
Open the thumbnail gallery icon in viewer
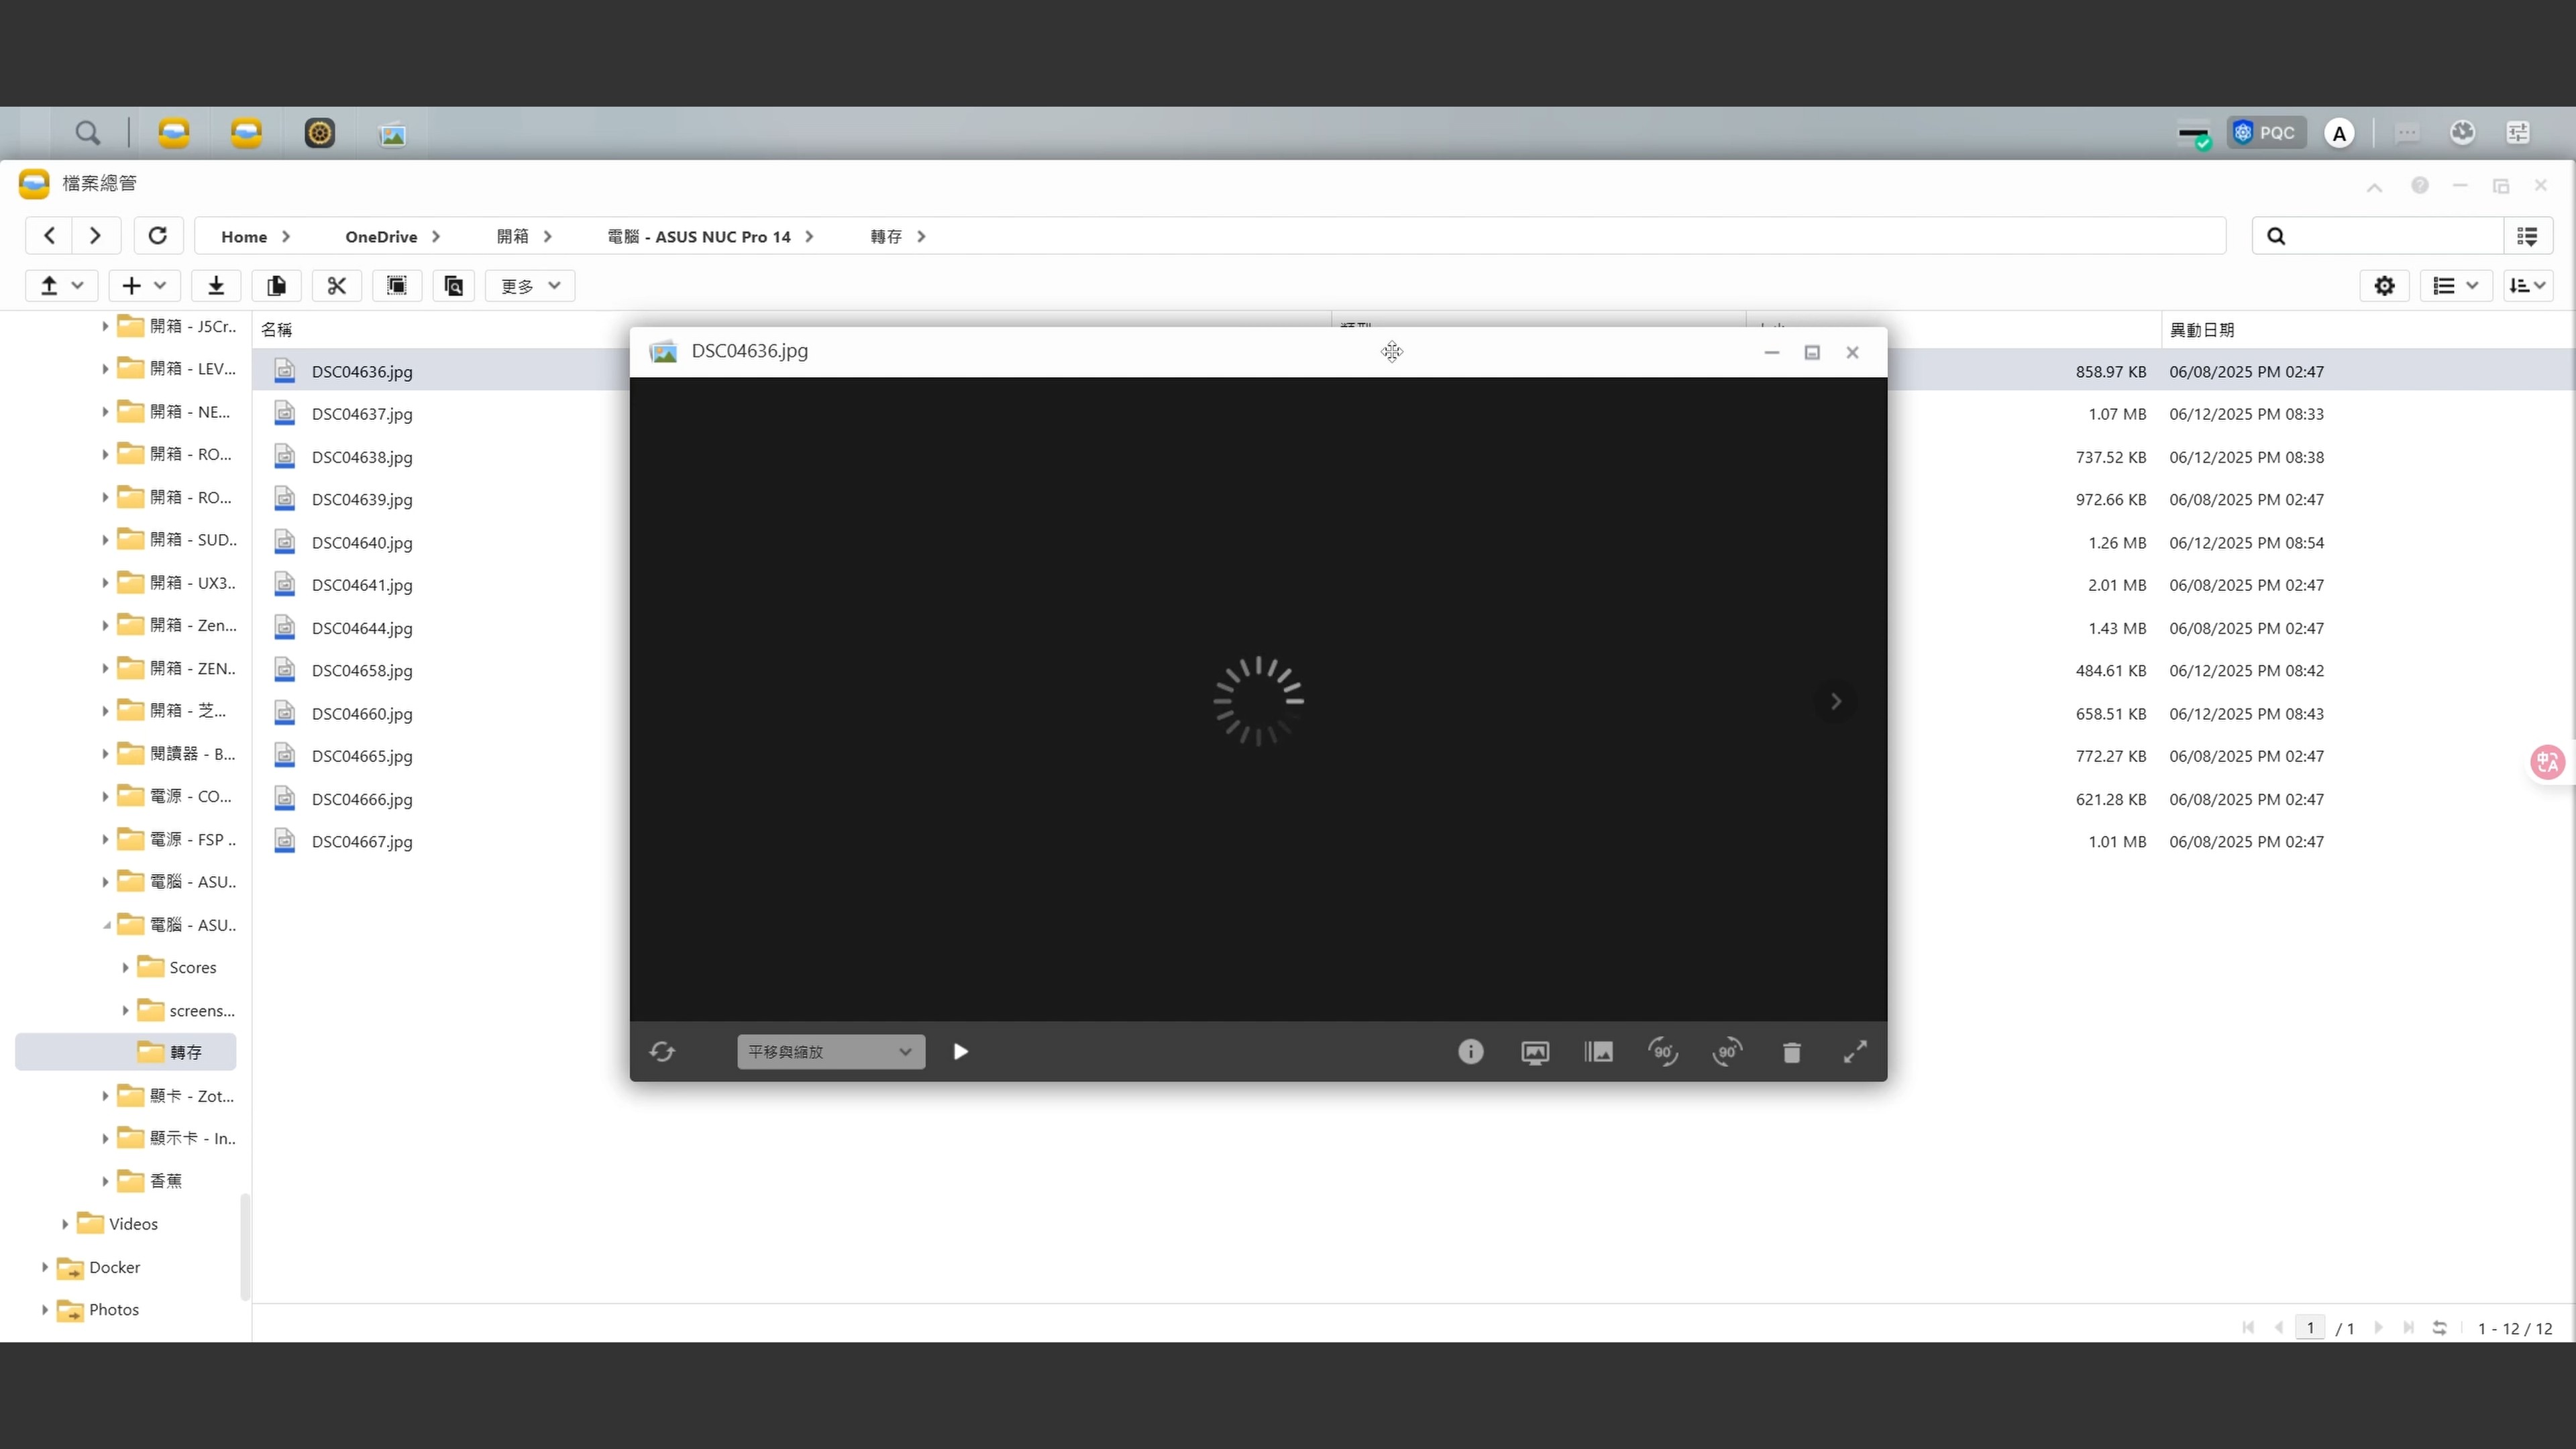tap(1598, 1052)
